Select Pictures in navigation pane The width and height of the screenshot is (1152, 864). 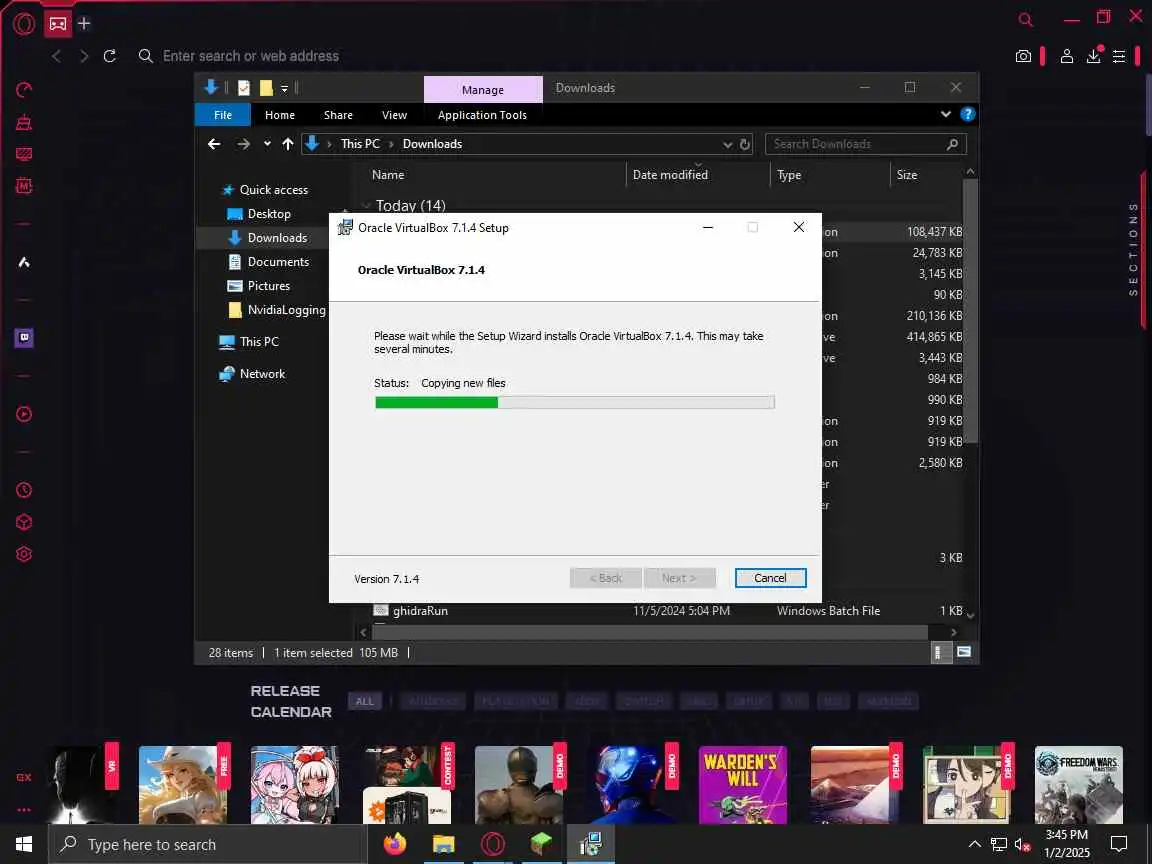click(268, 286)
